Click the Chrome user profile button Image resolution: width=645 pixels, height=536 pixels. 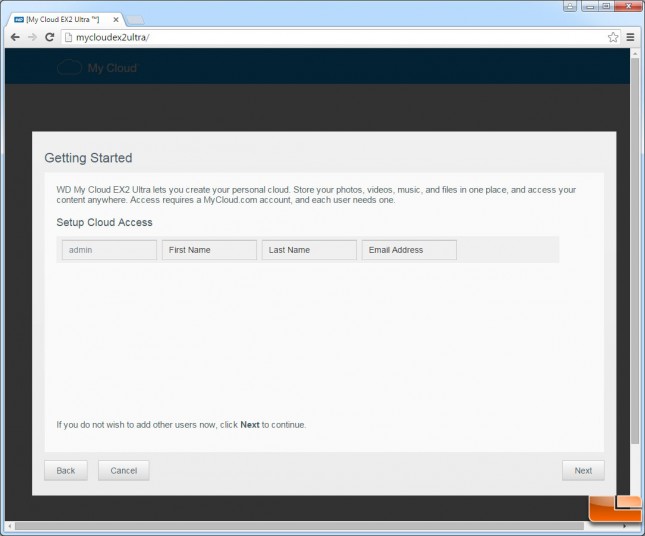click(570, 6)
